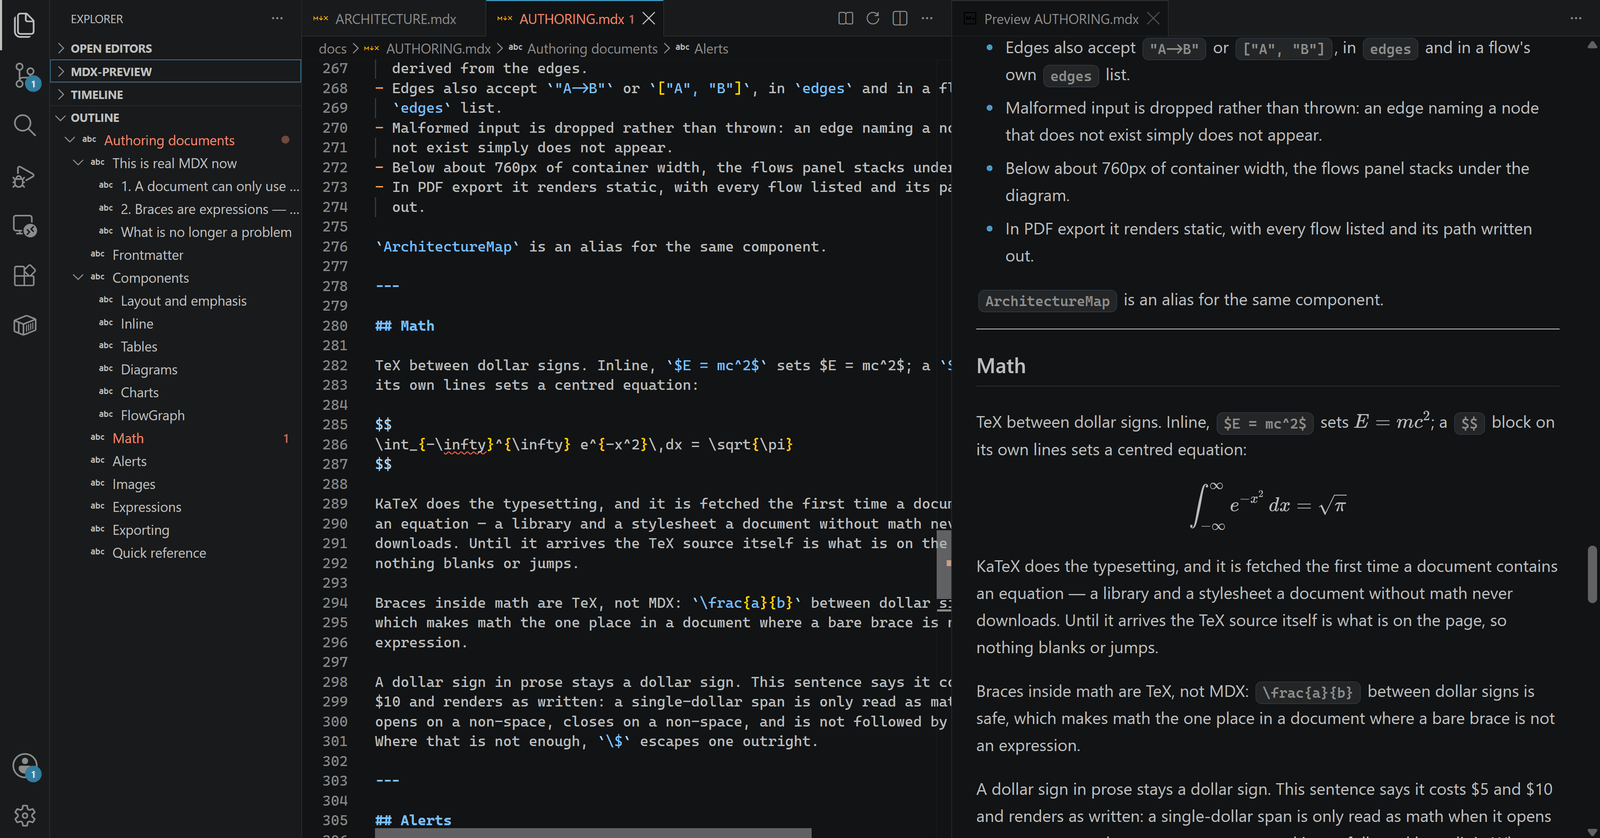Click the editor horizontal scrollbar
1600x838 pixels.
click(593, 833)
